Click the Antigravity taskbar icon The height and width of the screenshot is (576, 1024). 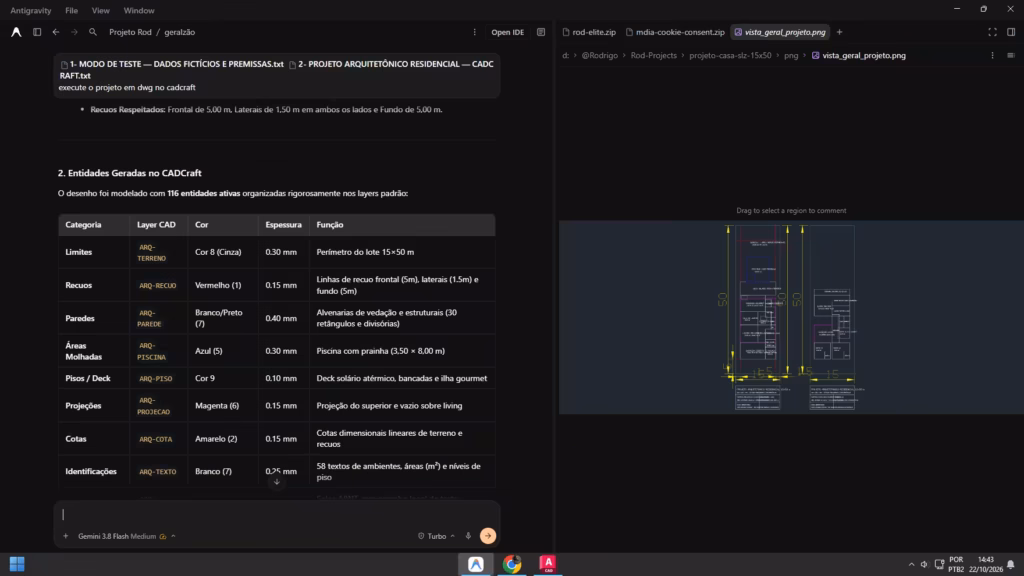point(475,564)
